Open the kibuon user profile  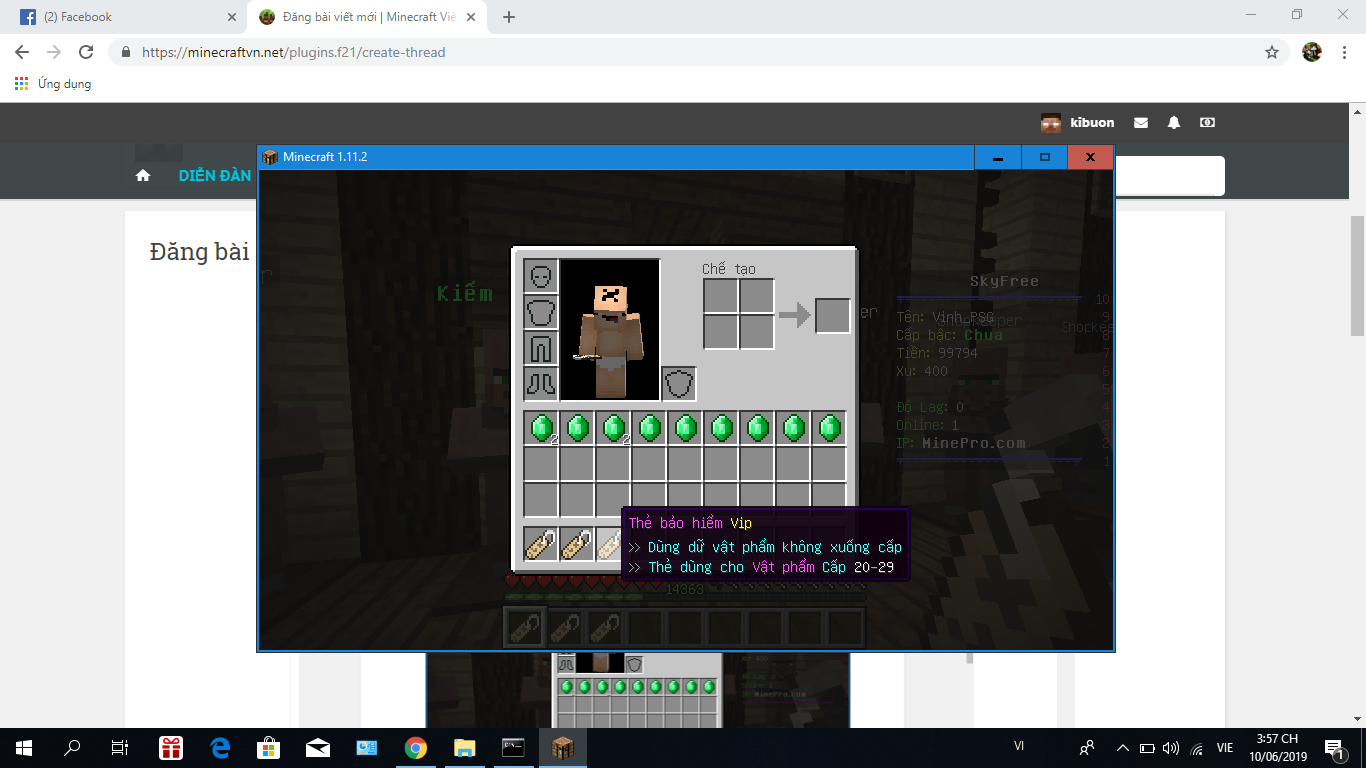(x=1078, y=123)
